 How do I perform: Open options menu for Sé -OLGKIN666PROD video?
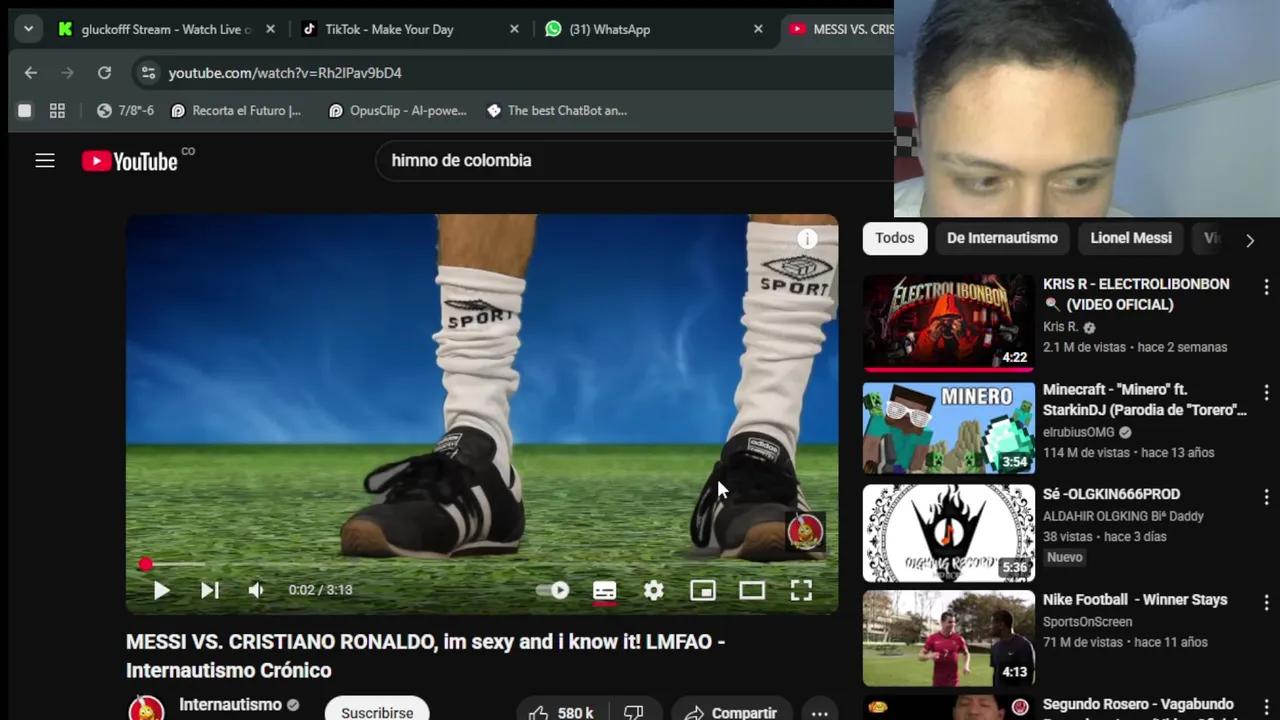(1266, 497)
